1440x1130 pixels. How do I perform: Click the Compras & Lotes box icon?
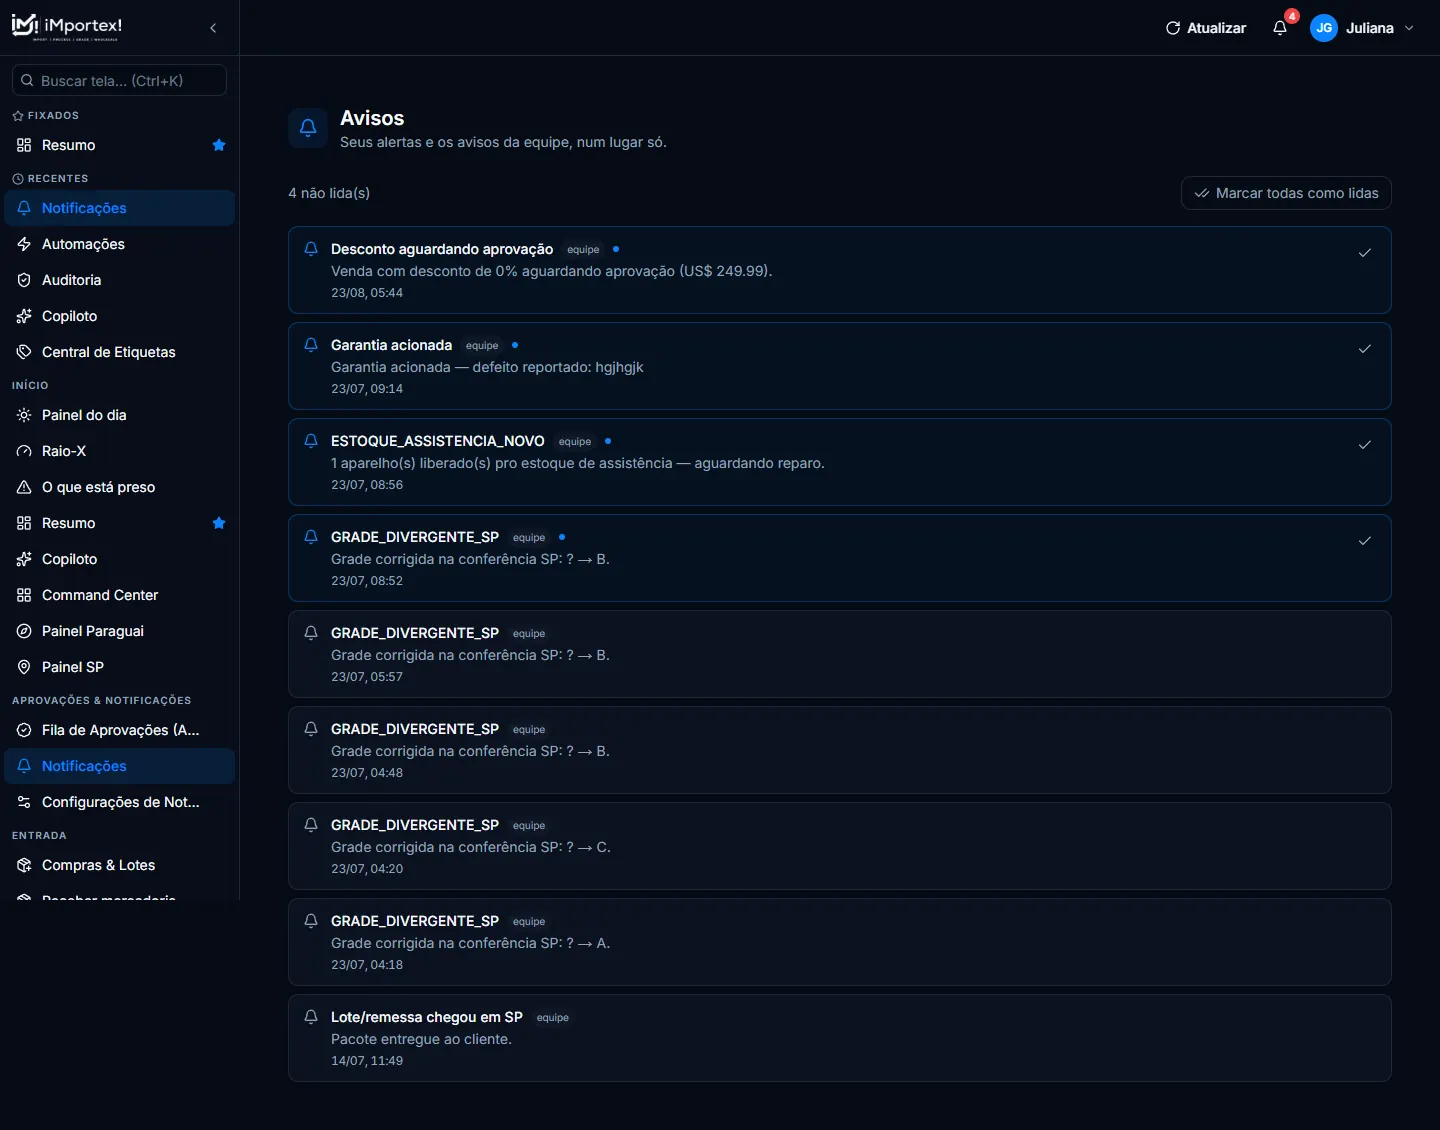24,865
